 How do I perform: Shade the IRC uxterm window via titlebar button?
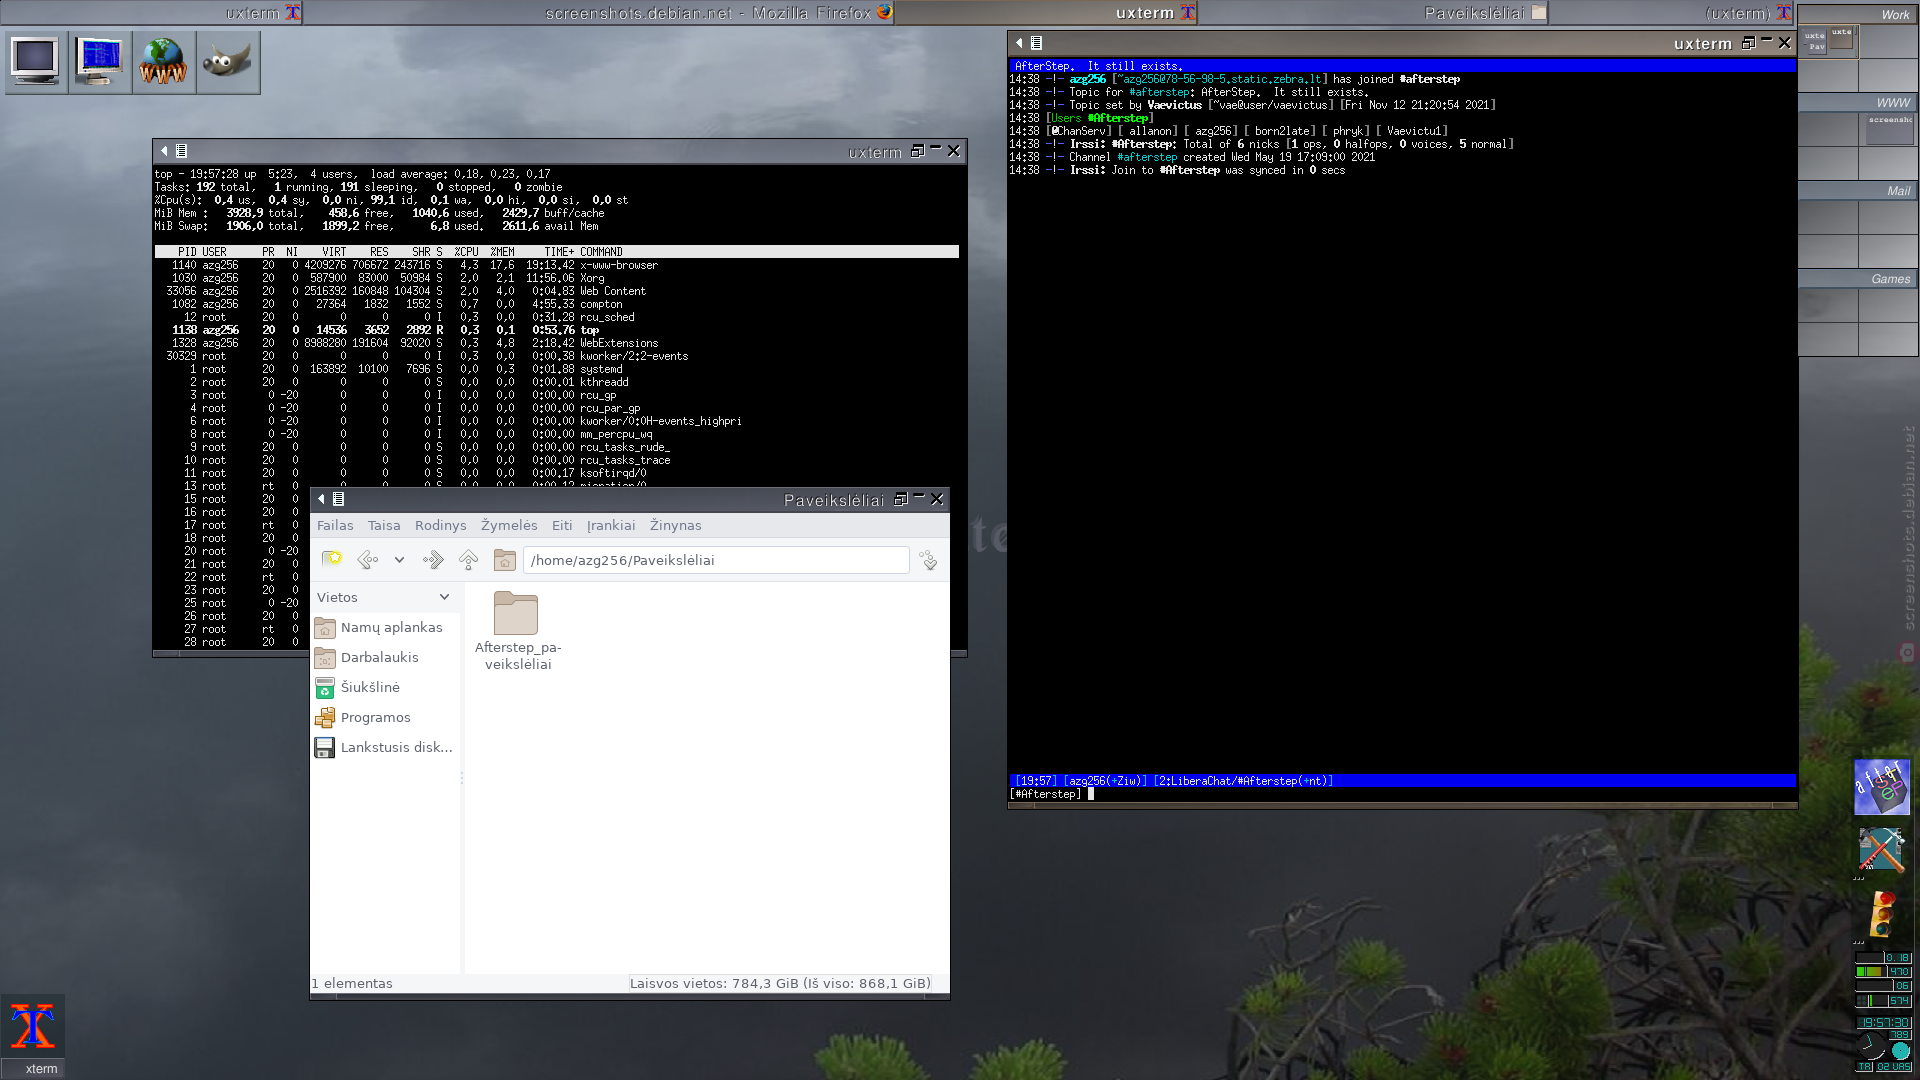[1767, 41]
